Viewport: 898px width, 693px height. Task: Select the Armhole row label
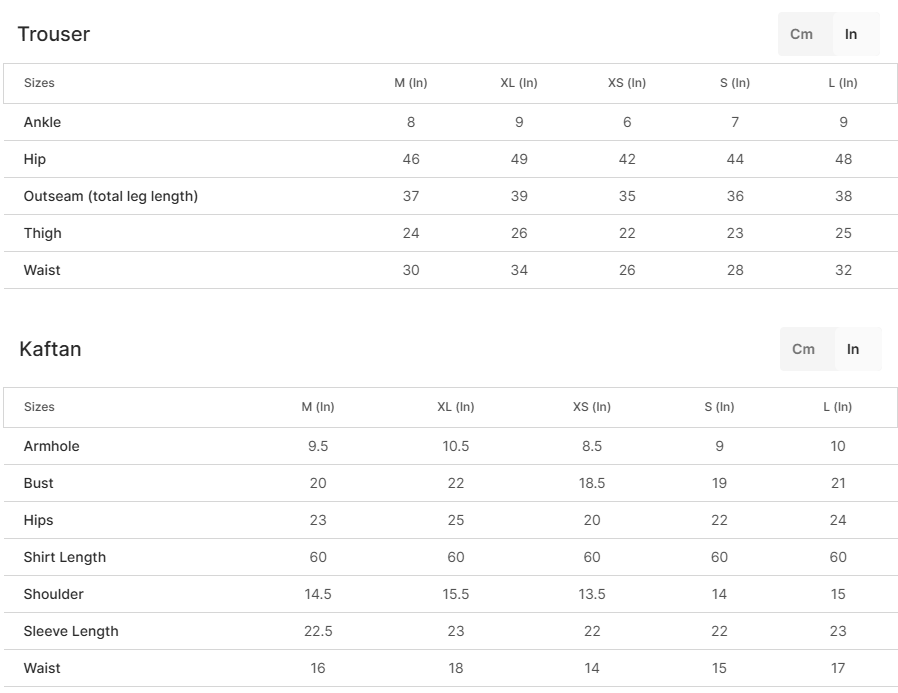click(x=52, y=446)
